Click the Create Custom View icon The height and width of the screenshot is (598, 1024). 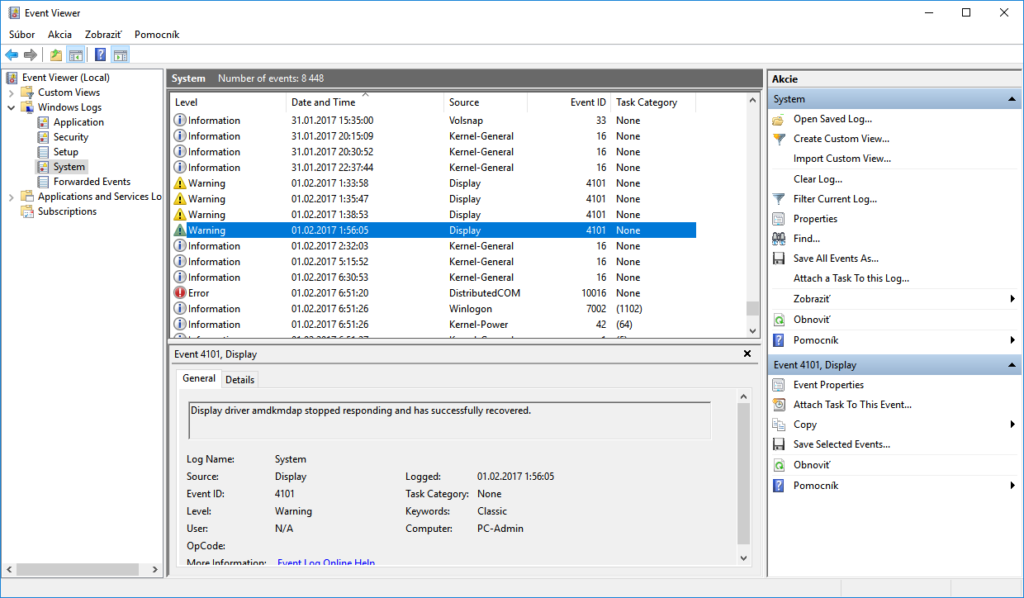tap(779, 139)
